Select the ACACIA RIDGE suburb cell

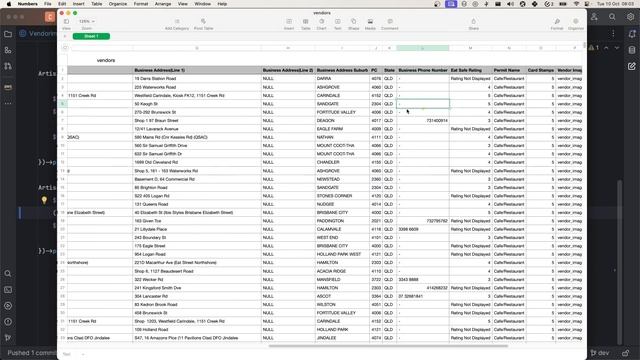(x=342, y=271)
